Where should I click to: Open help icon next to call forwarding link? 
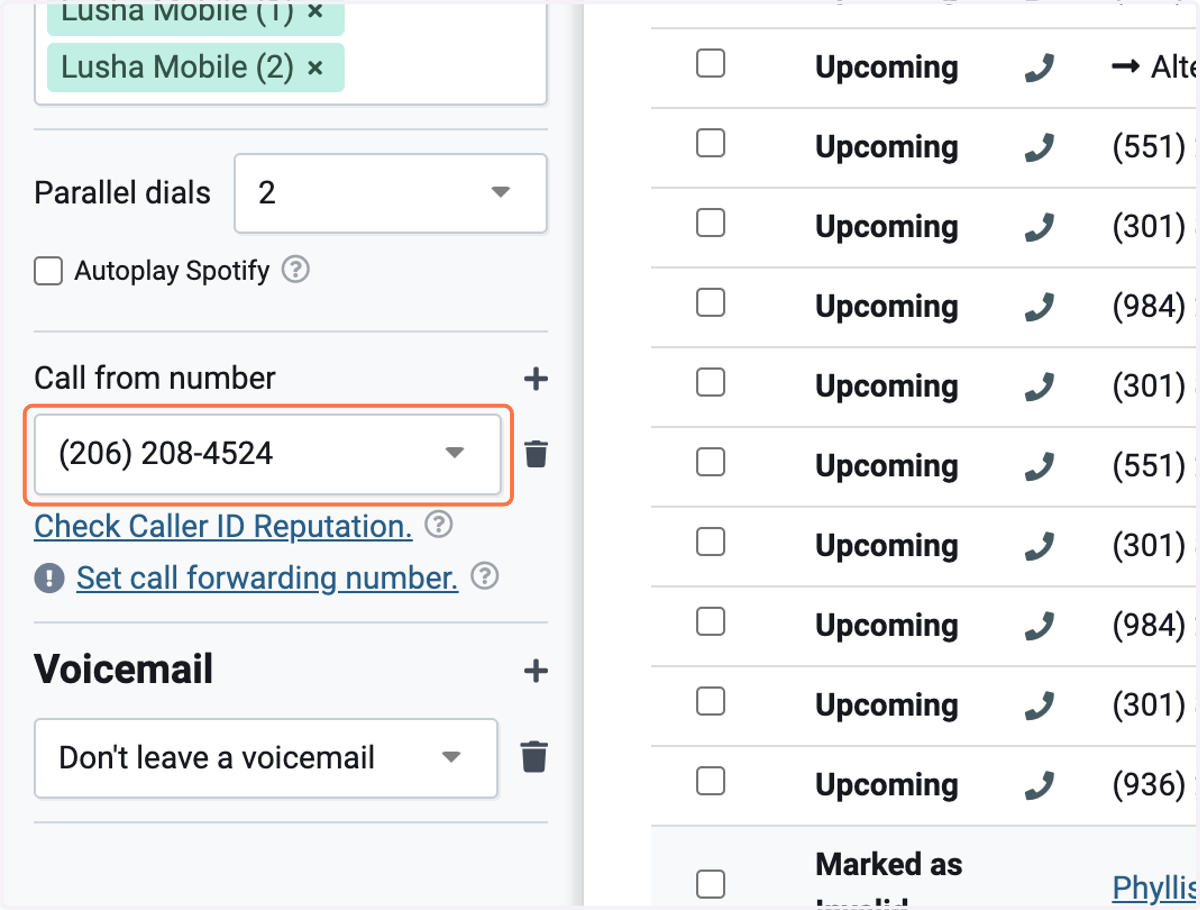485,577
